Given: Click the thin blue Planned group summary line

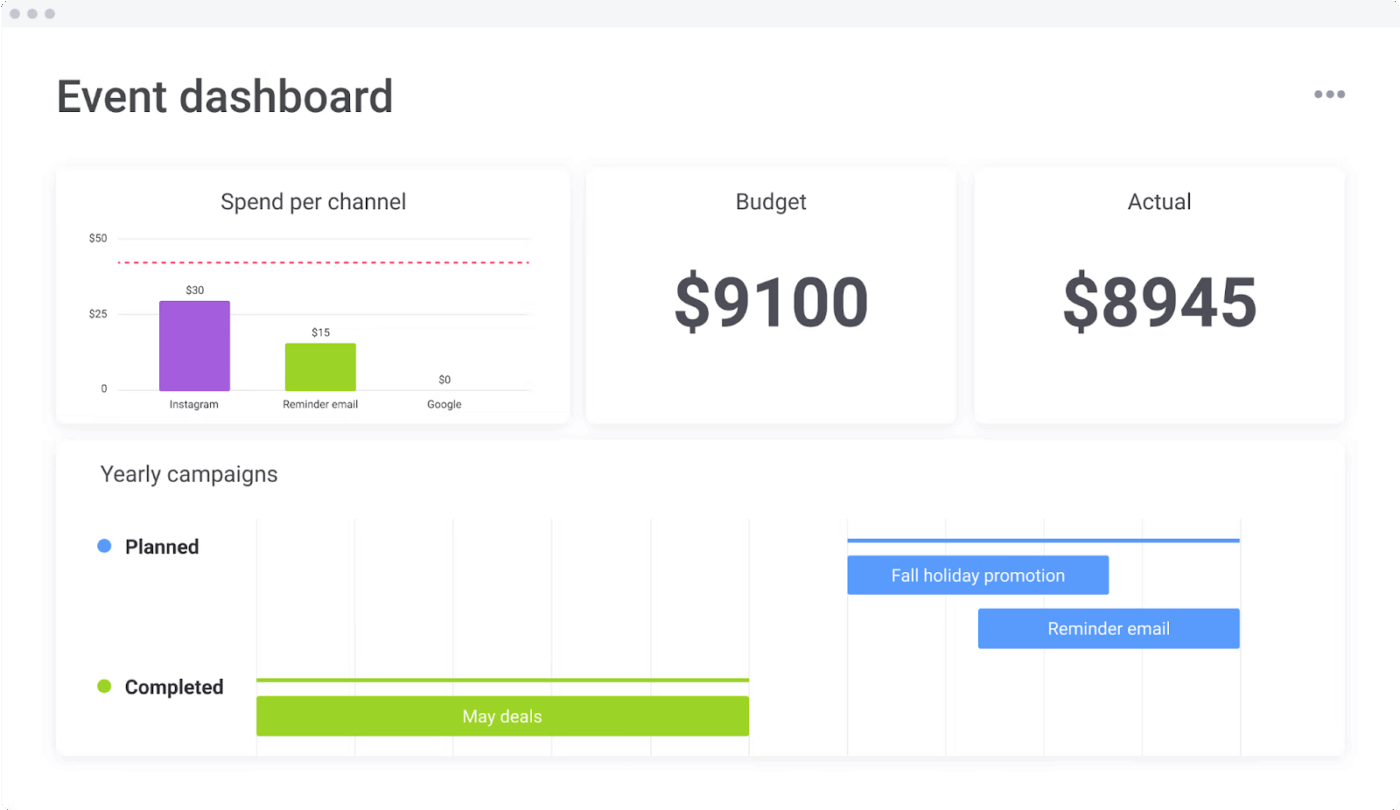Looking at the screenshot, I should pos(1043,541).
